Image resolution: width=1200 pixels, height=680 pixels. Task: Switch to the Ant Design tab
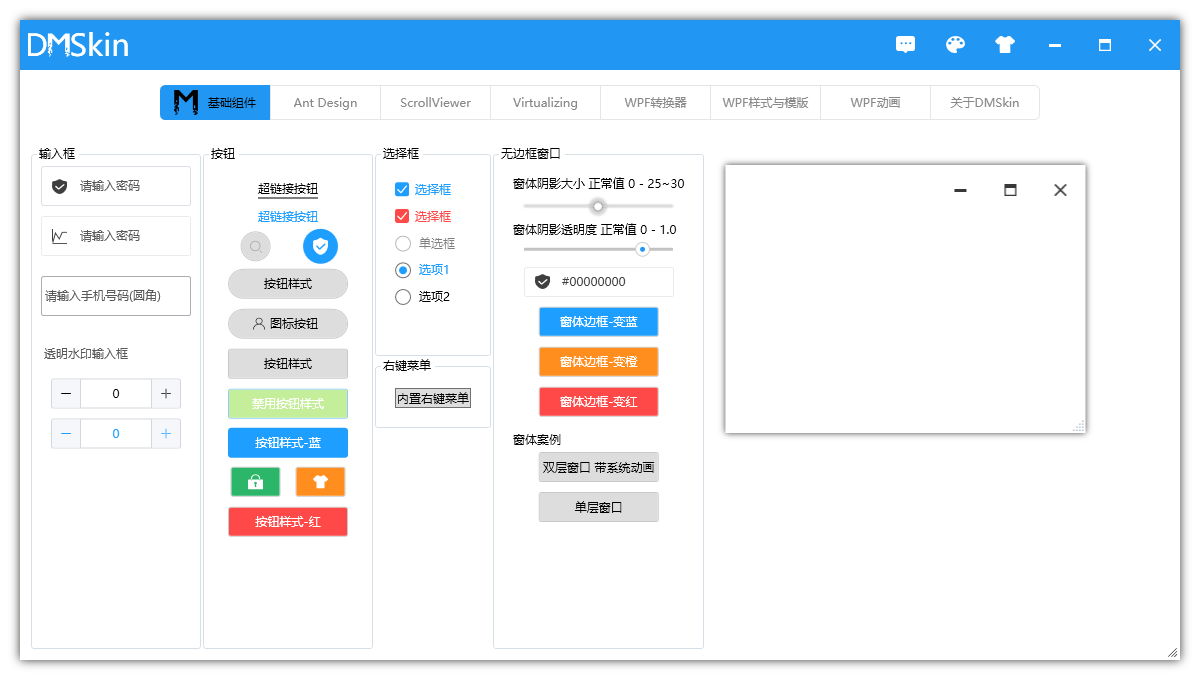click(326, 102)
